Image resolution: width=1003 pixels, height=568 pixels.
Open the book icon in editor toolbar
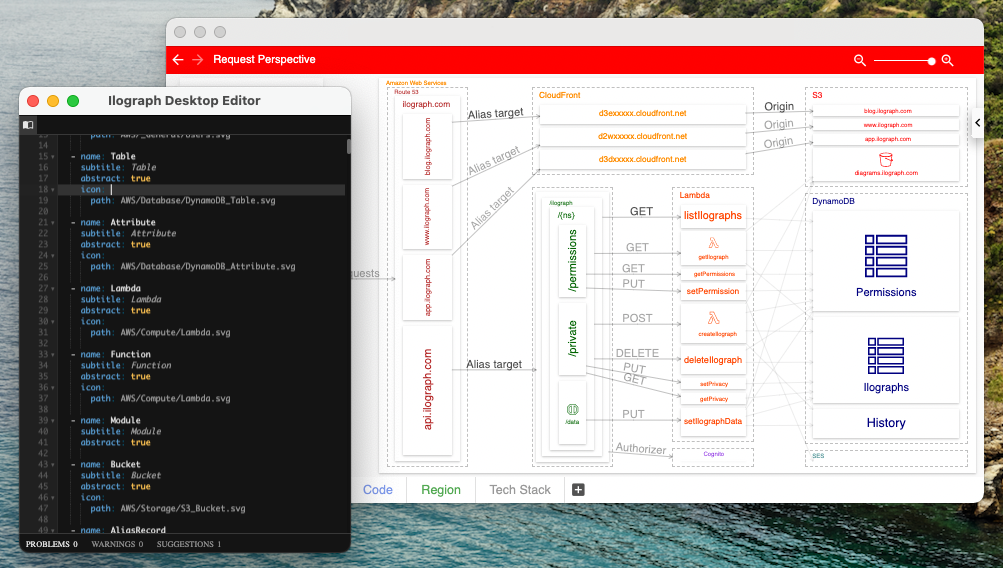(28, 125)
